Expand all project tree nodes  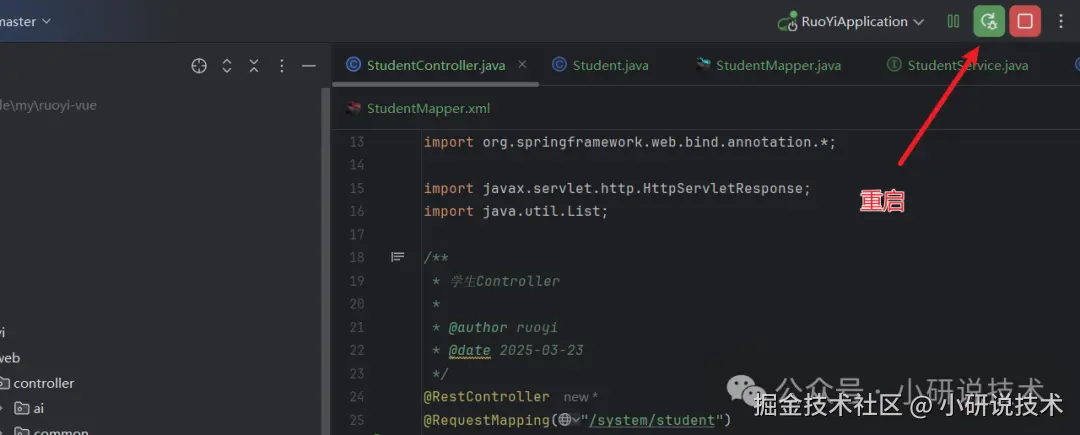pos(227,66)
